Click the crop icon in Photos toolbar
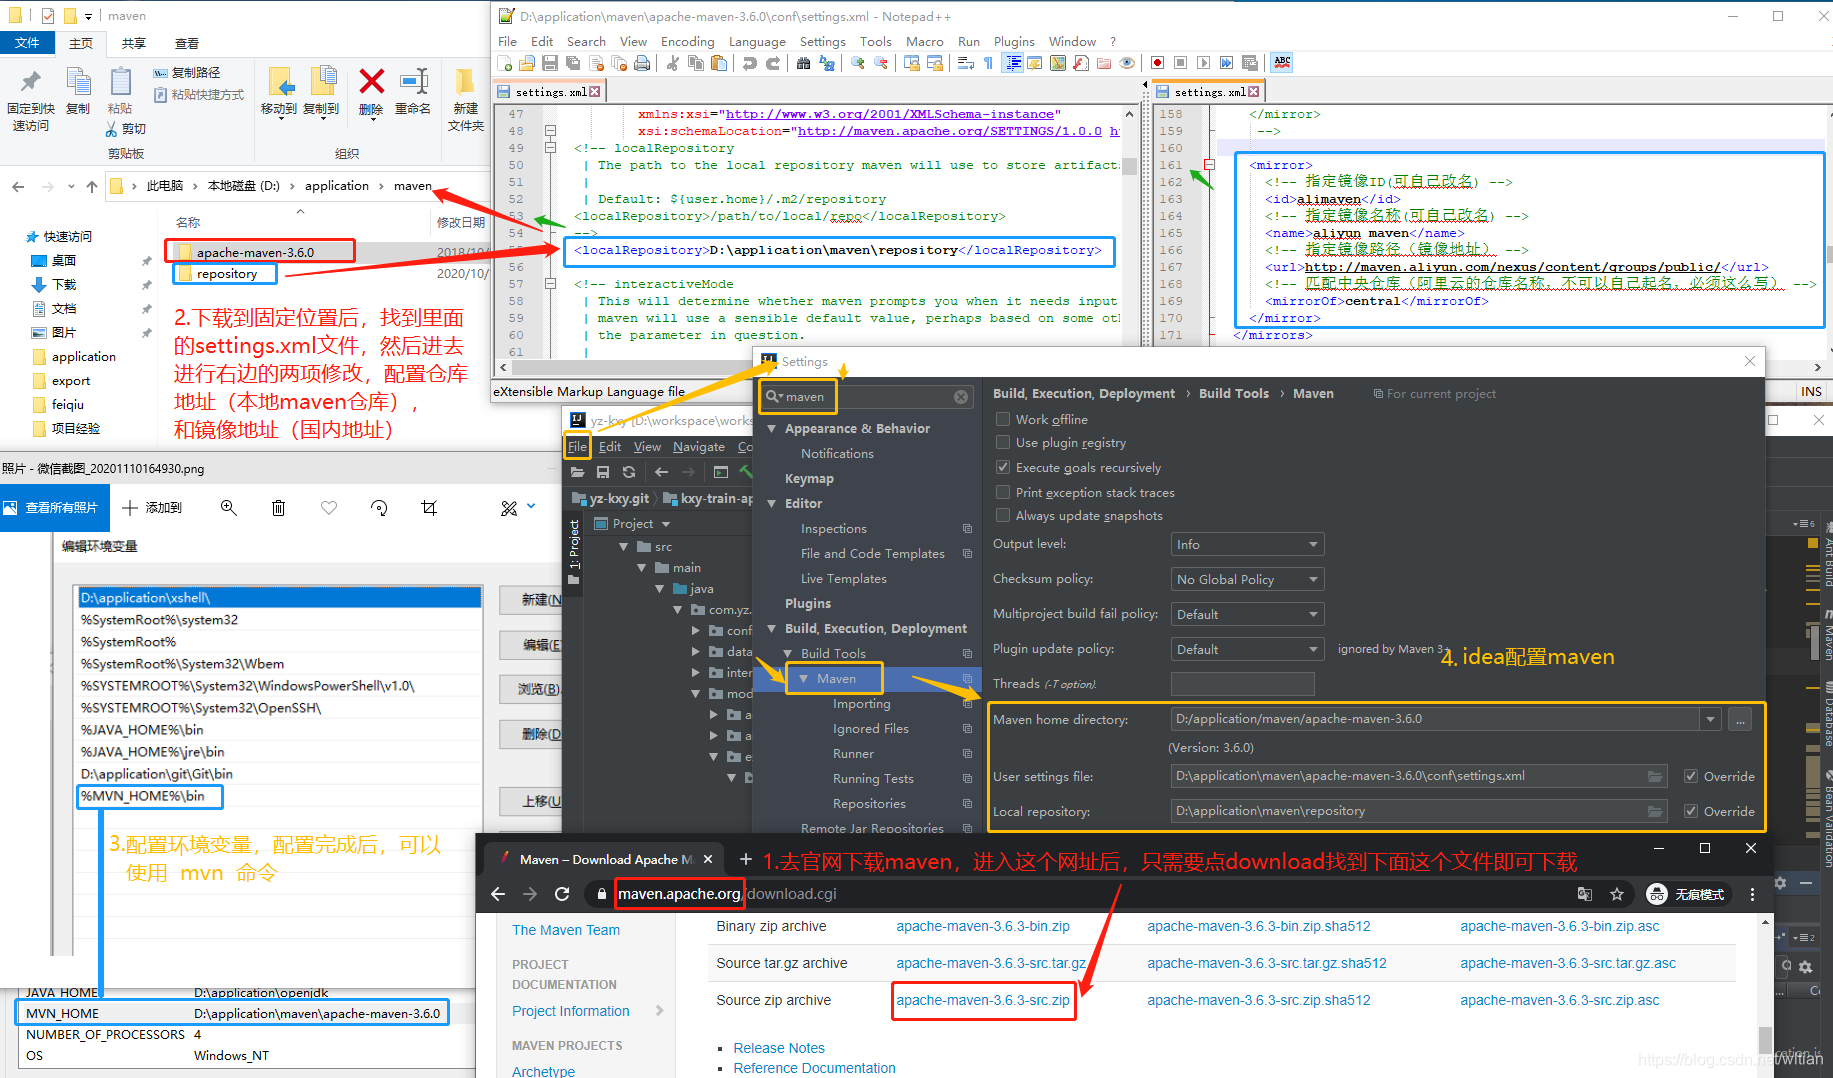 [429, 508]
